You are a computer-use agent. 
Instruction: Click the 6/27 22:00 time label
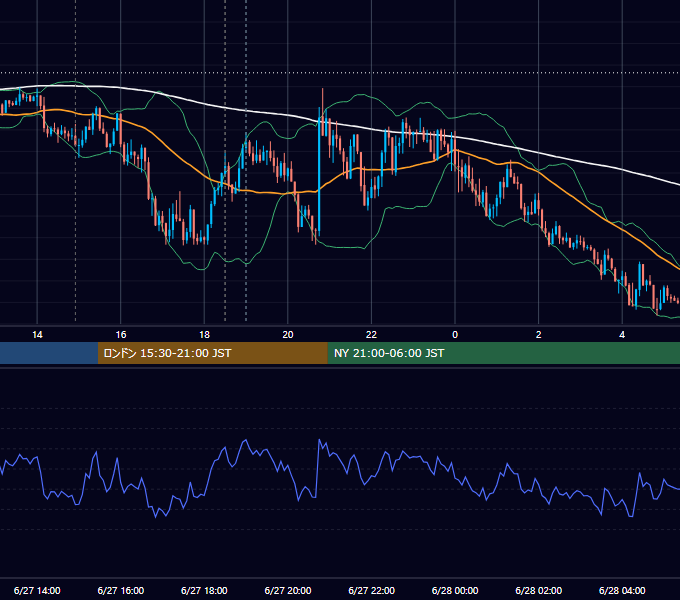(371, 590)
